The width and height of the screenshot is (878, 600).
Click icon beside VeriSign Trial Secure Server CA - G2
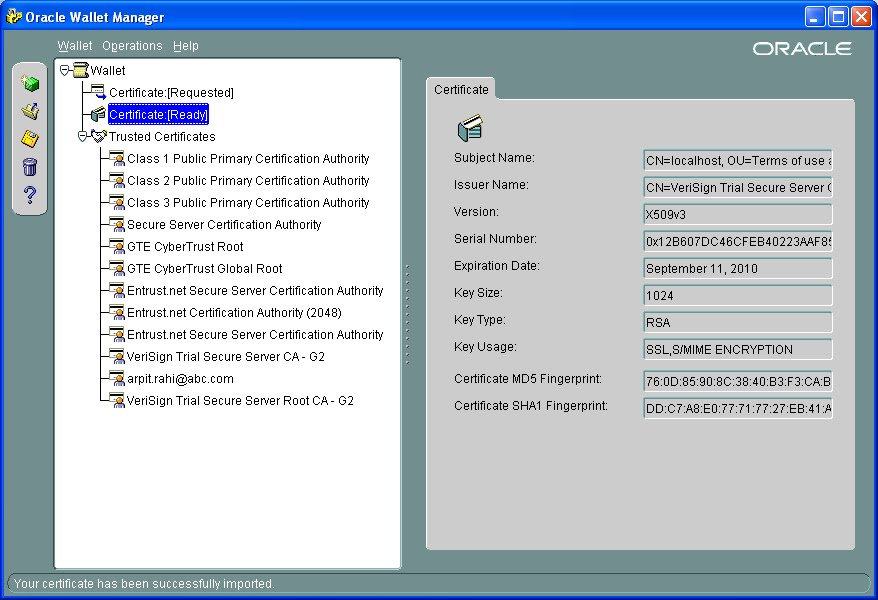click(117, 357)
